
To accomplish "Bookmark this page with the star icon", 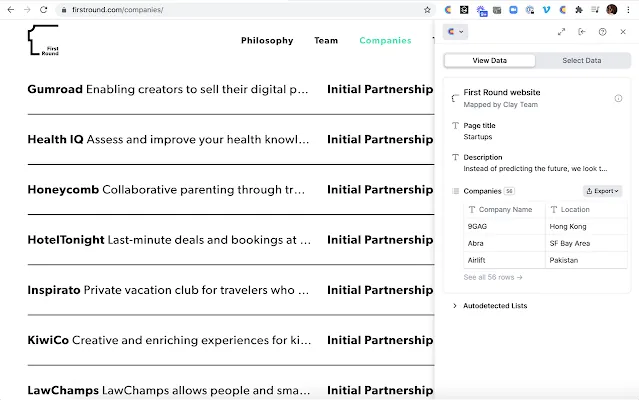I will click(x=427, y=10).
